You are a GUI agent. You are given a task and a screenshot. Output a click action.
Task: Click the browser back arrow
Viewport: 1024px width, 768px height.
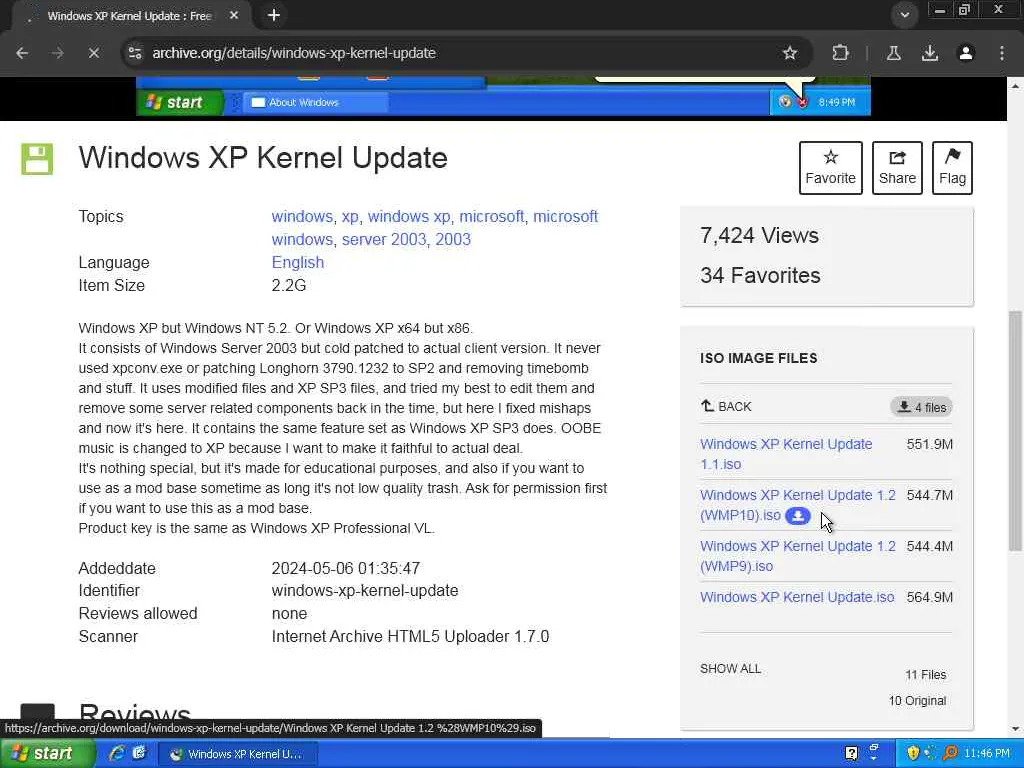tap(22, 53)
